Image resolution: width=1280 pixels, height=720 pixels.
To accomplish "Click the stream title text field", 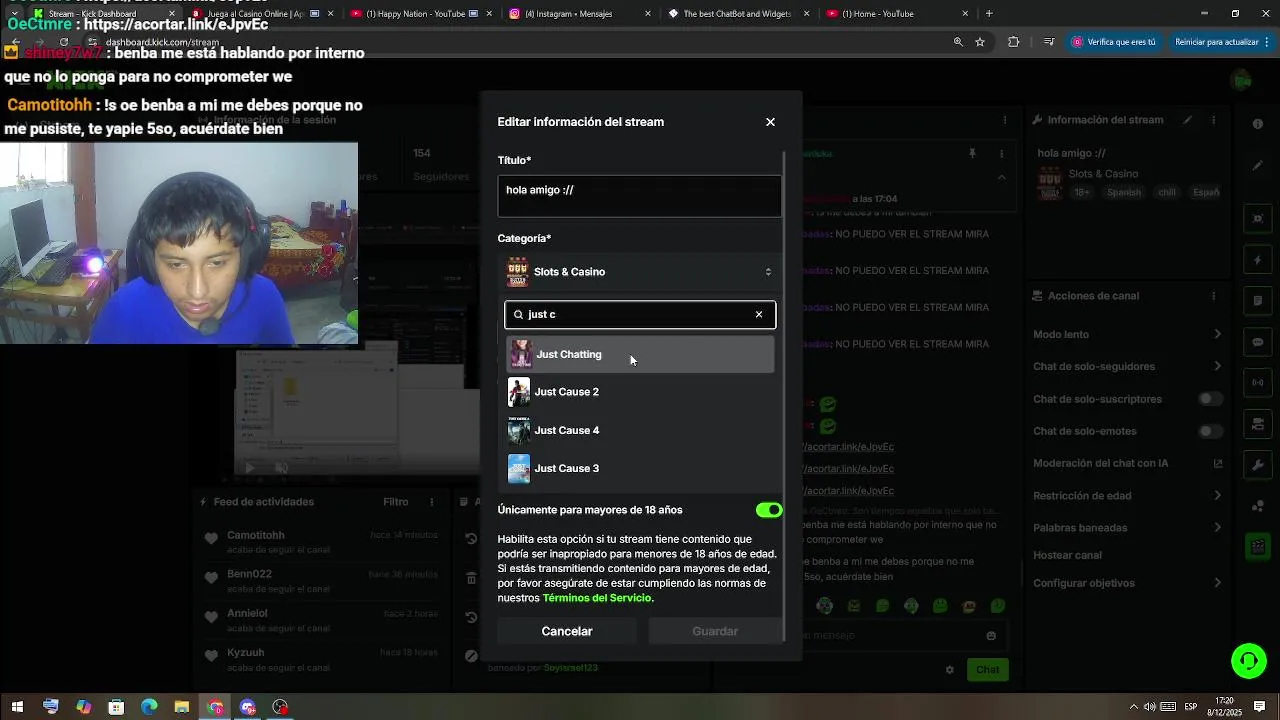I will 640,196.
